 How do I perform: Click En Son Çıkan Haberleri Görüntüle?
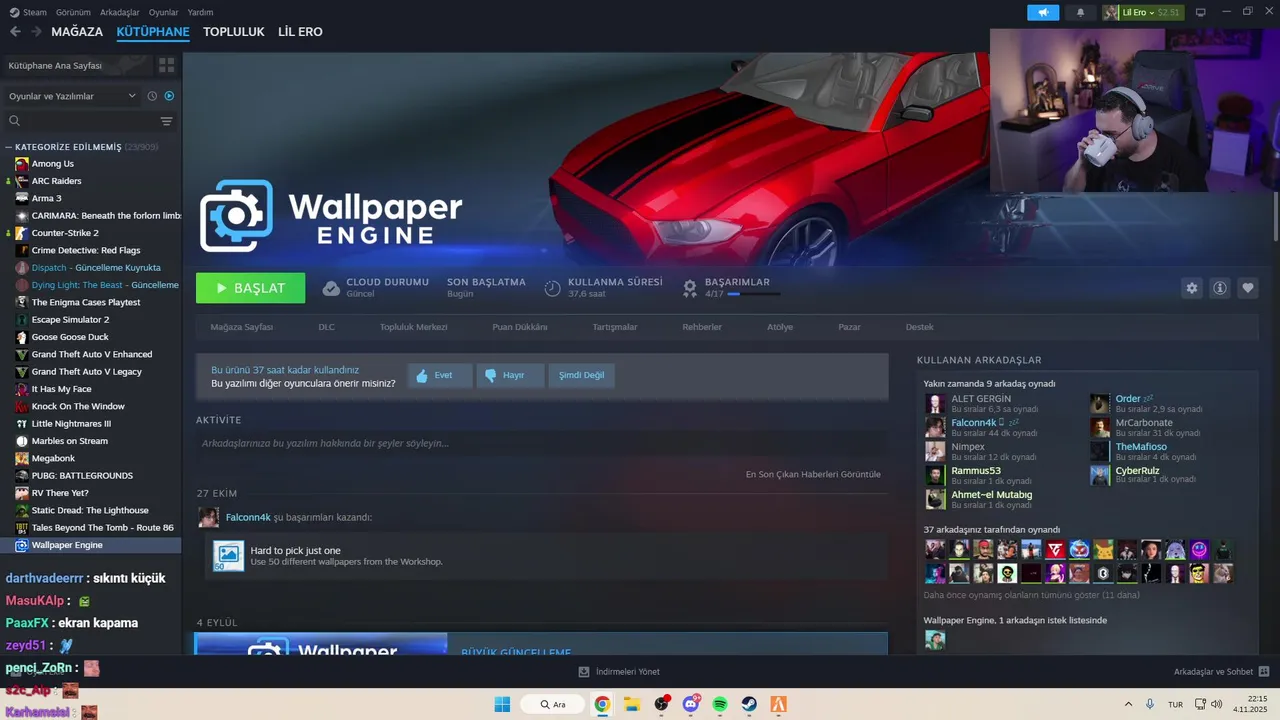[x=813, y=474]
